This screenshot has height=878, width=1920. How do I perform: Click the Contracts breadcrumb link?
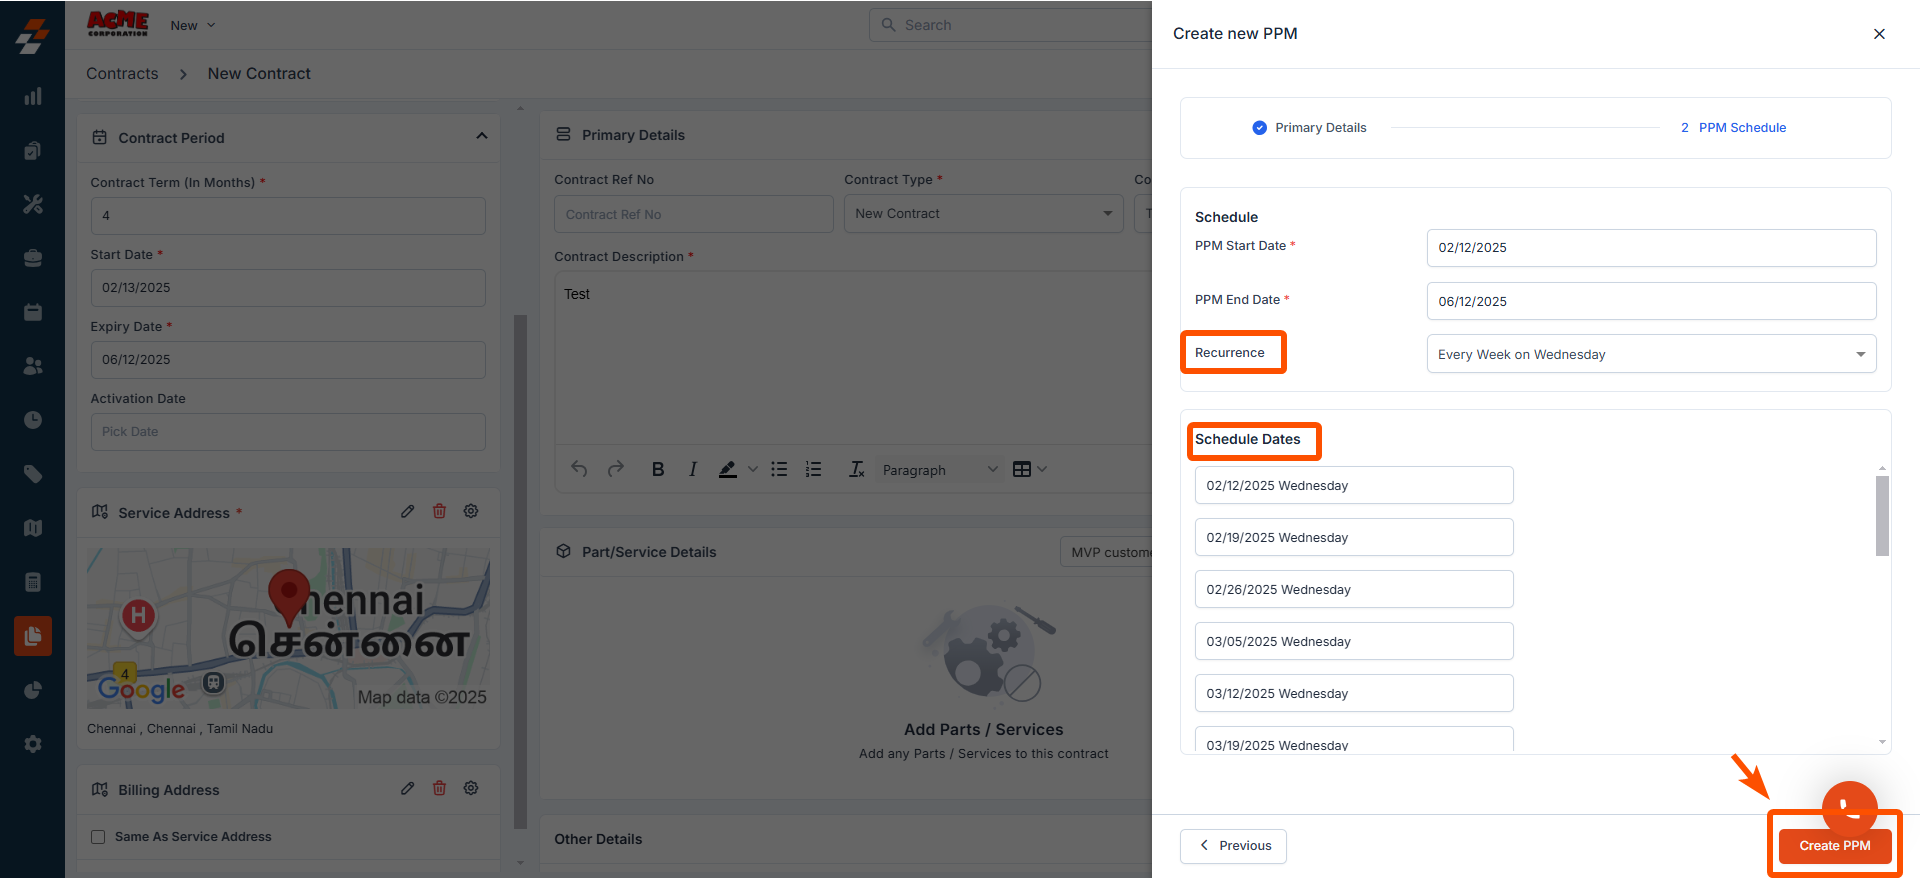pyautogui.click(x=122, y=73)
